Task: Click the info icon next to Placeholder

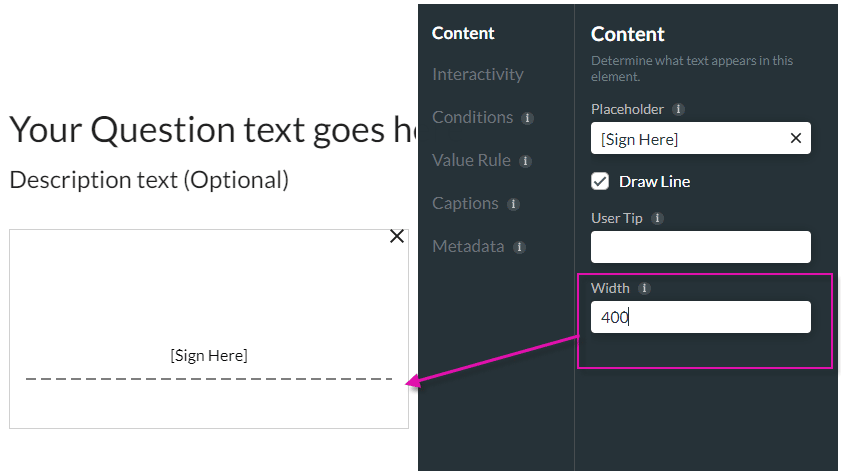Action: click(678, 109)
